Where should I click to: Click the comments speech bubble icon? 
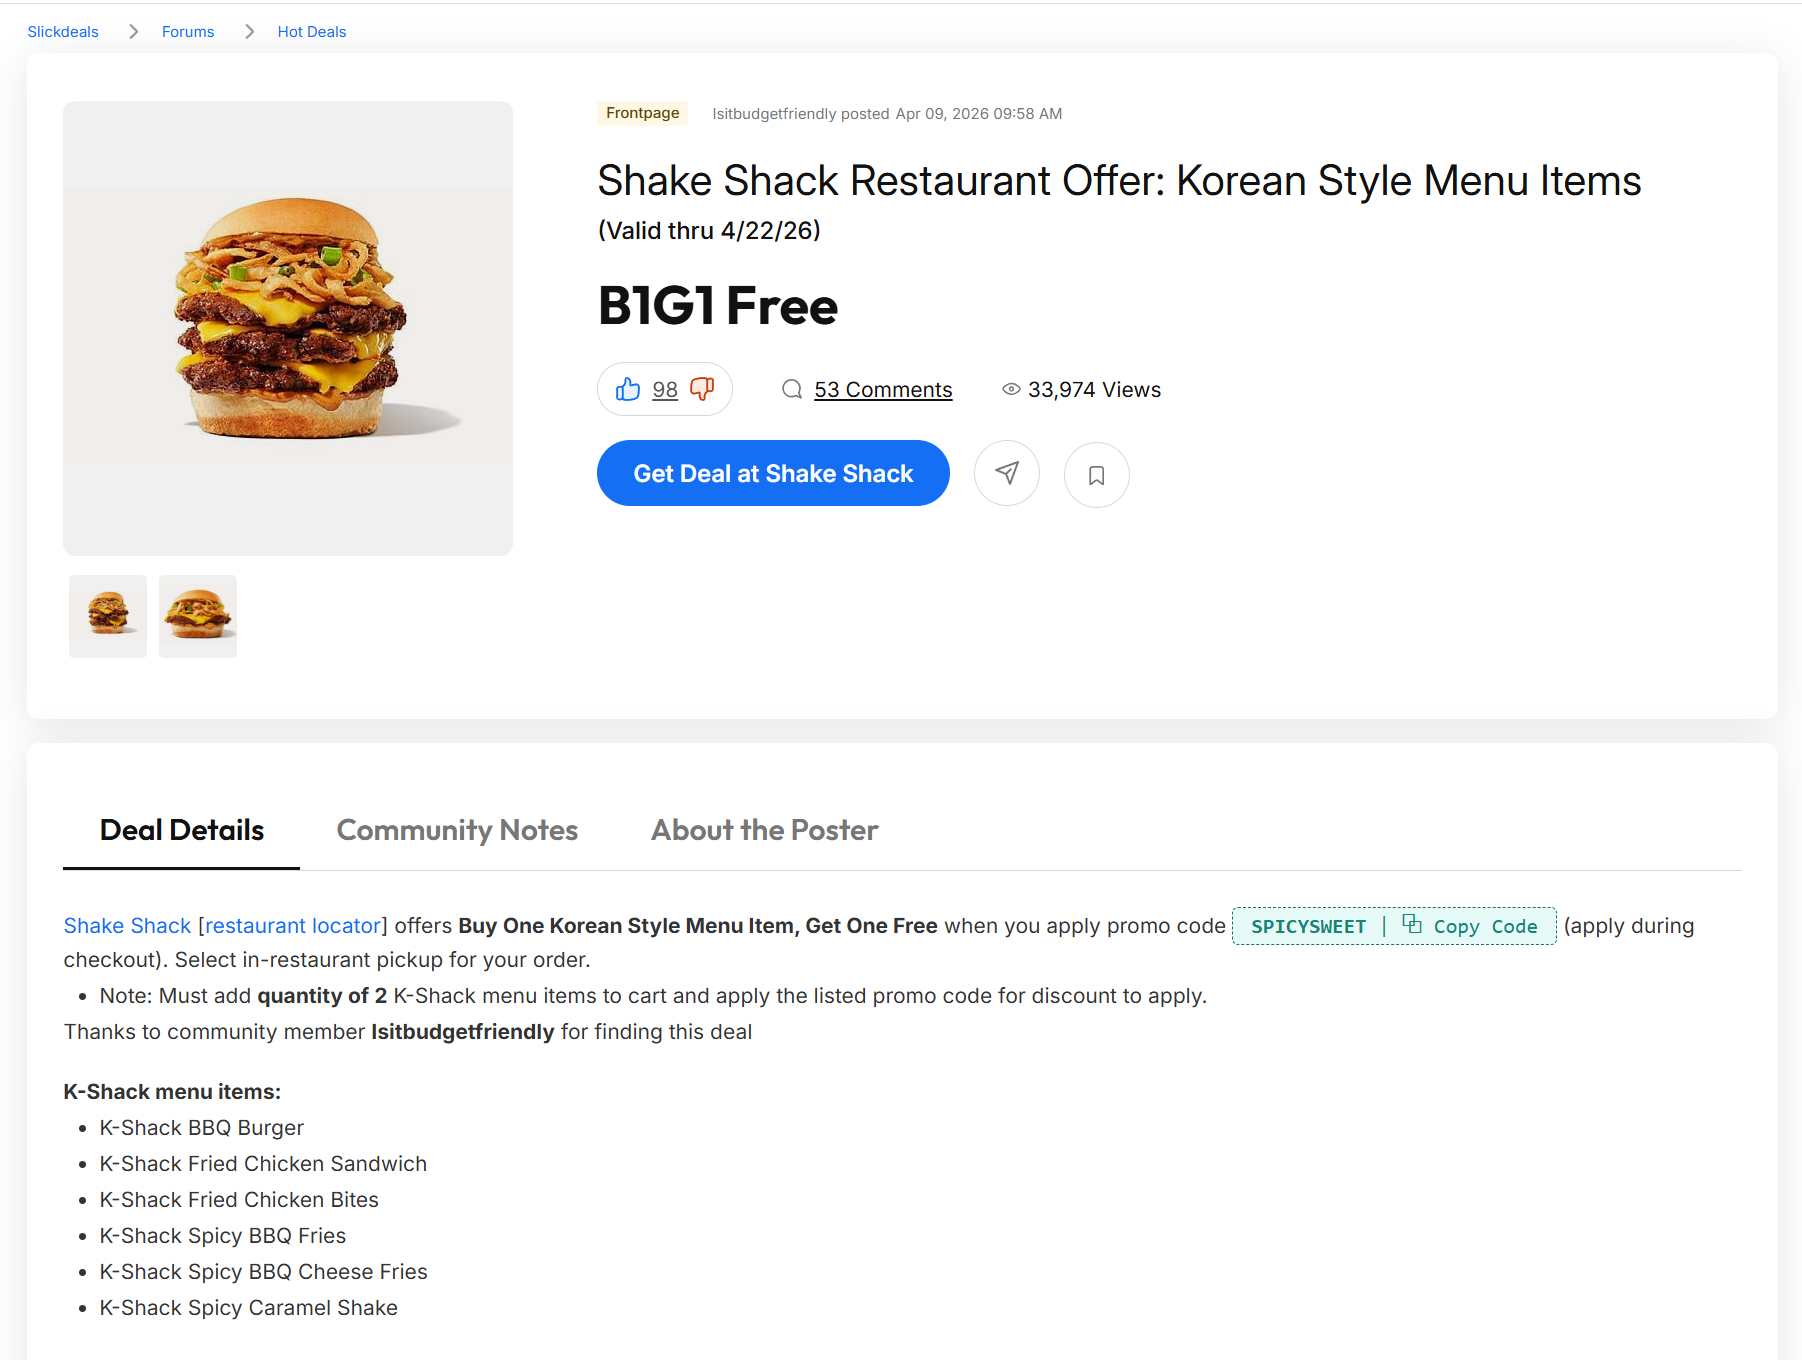pos(792,389)
